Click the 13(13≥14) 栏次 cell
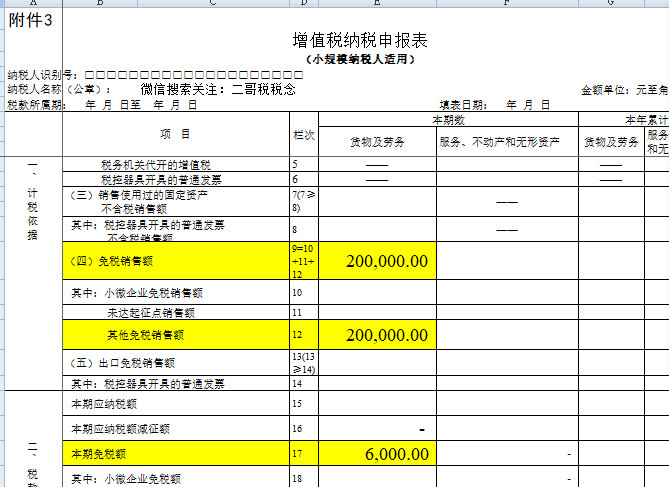The image size is (669, 487). [304, 363]
